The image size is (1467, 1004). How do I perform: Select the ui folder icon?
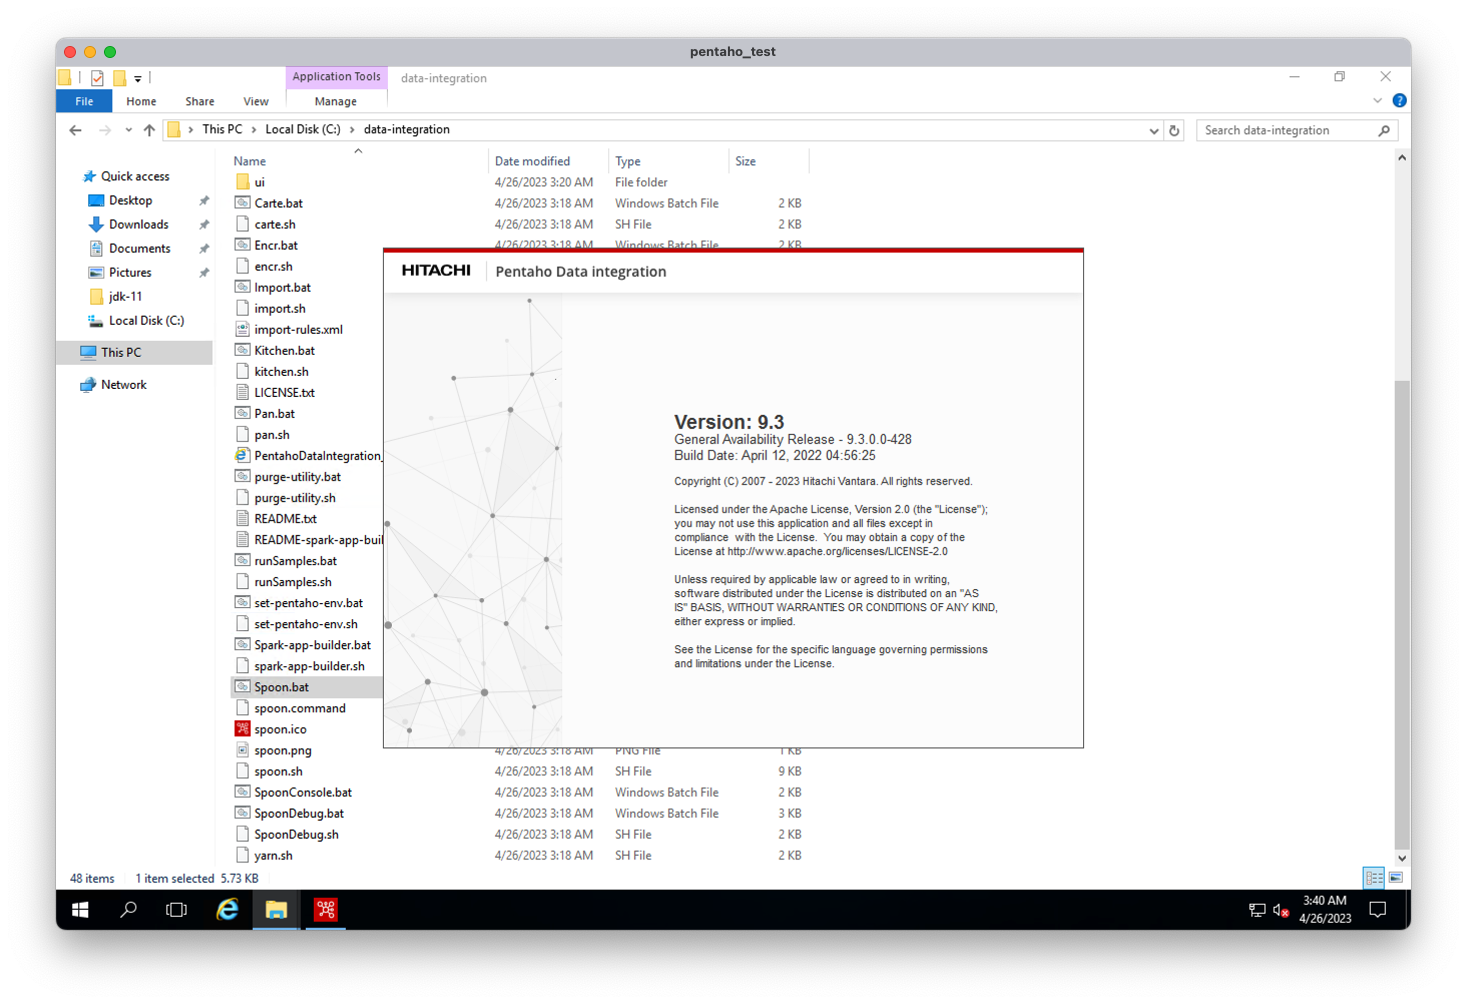[243, 182]
